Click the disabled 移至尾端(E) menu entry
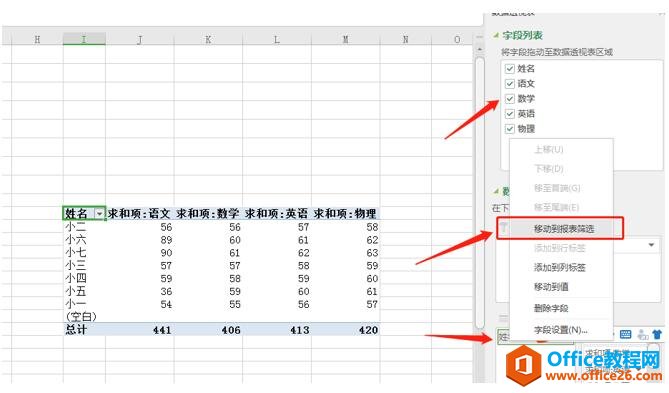 [556, 207]
